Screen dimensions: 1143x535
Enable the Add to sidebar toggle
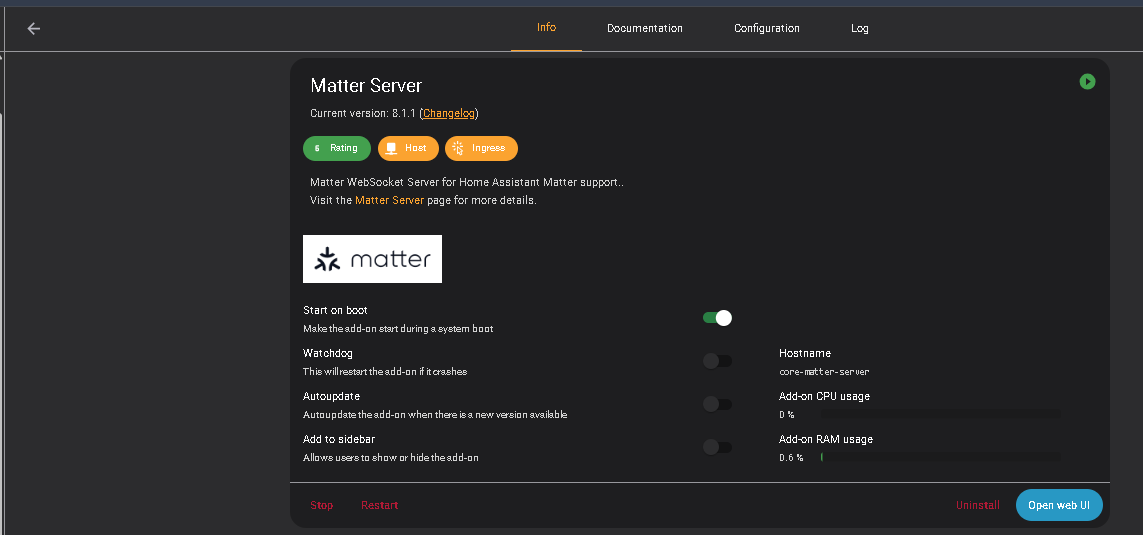coord(717,447)
